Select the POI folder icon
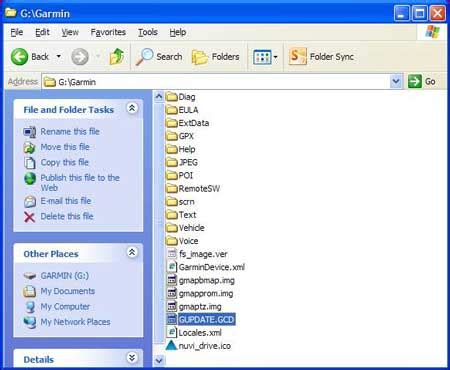450x370 pixels. [172, 175]
